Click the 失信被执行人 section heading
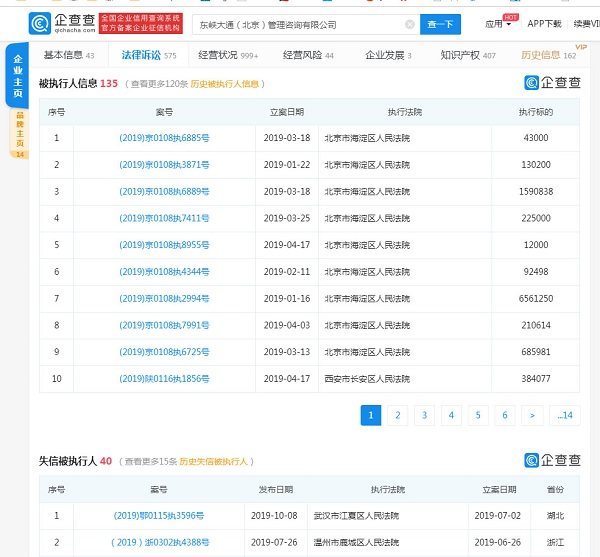 (x=68, y=461)
